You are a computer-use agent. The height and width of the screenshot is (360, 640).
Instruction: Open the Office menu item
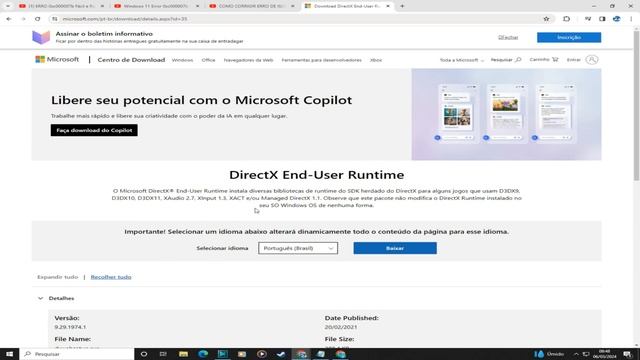pos(208,60)
